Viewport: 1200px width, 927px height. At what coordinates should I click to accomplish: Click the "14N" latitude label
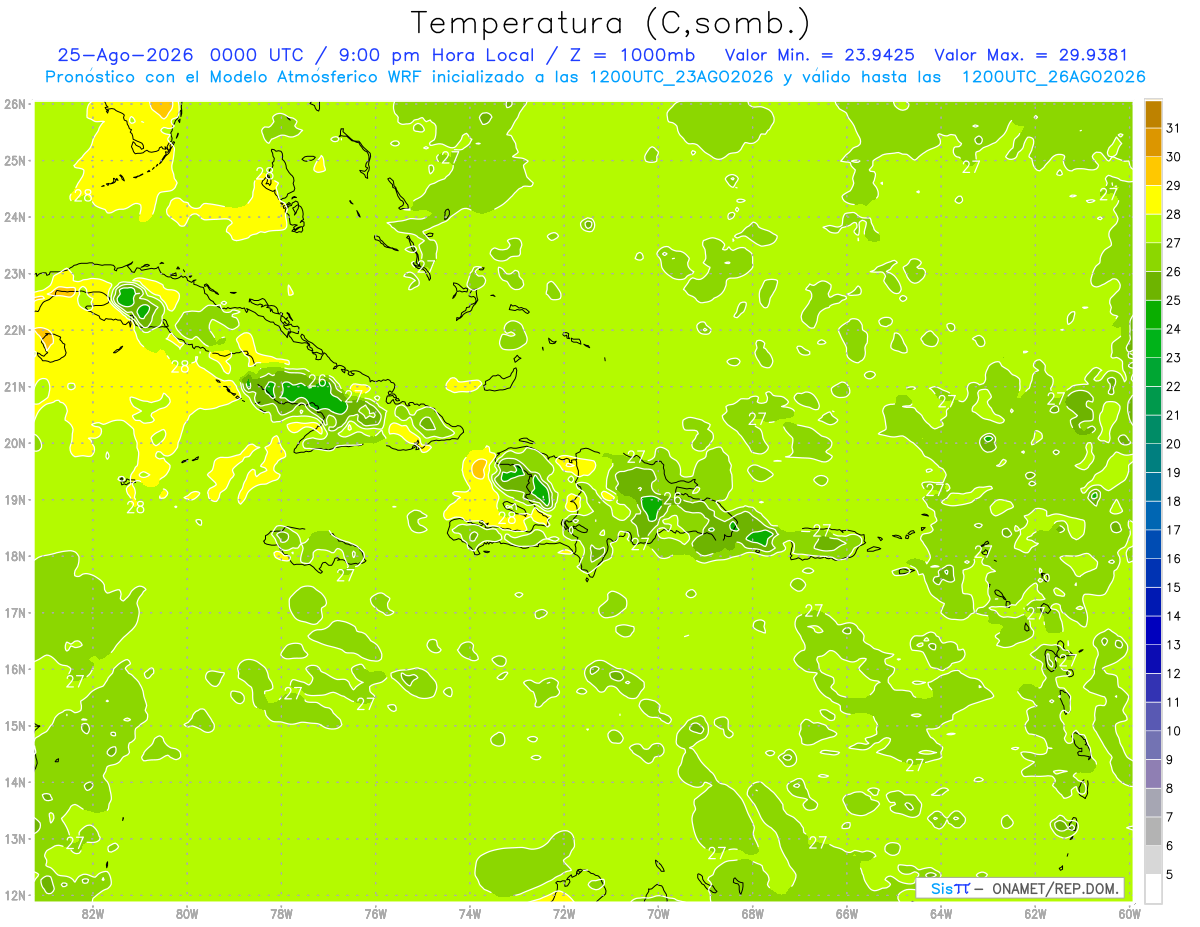(15, 782)
